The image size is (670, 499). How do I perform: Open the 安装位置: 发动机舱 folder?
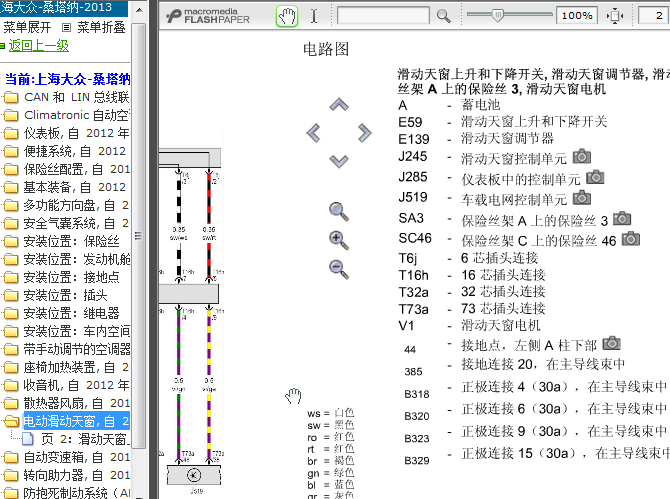coord(66,259)
